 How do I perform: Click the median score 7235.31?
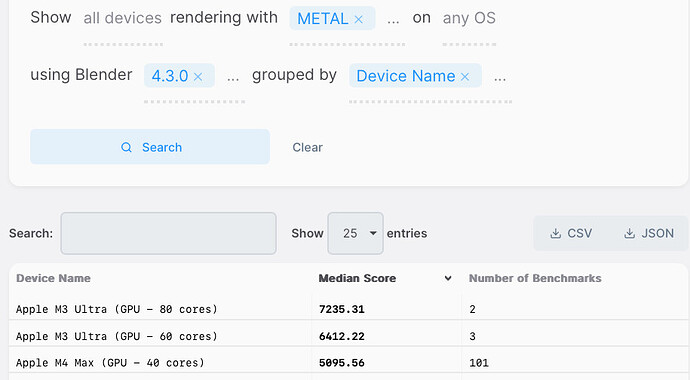tap(341, 309)
